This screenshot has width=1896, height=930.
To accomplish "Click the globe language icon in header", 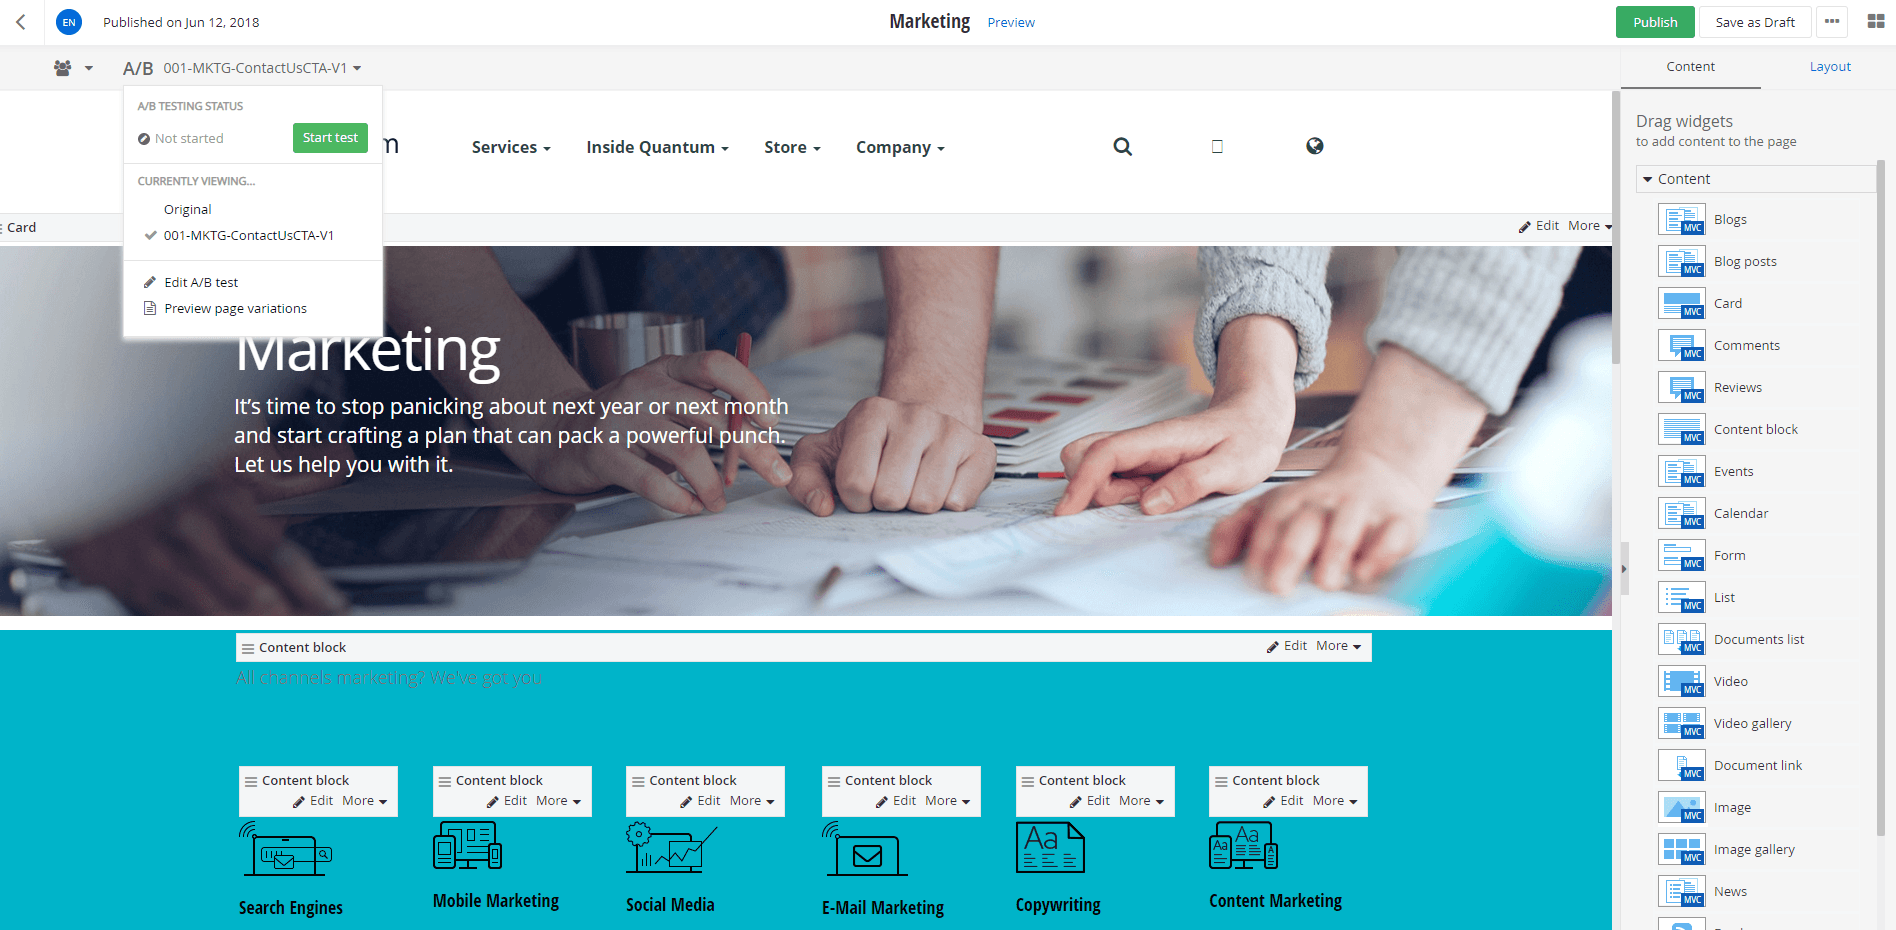I will (x=1314, y=146).
